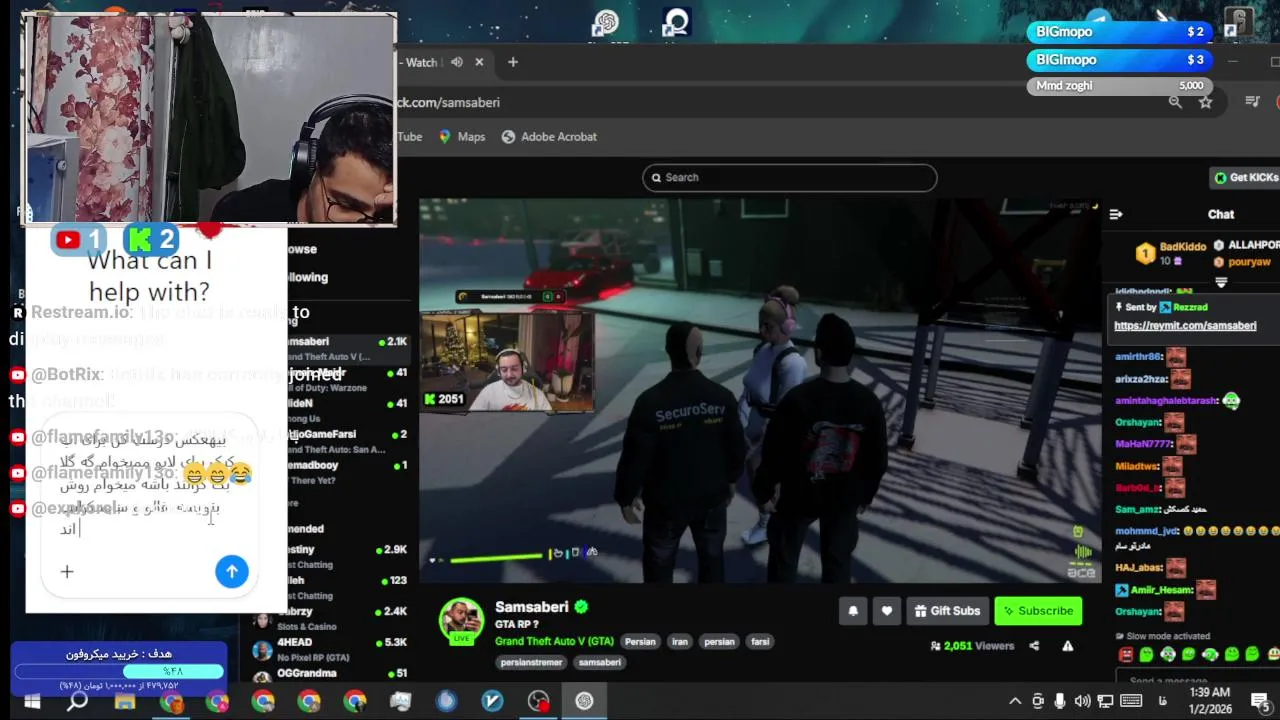The image size is (1280, 720).
Task: Open the OBS Studio taskbar icon
Action: (538, 701)
